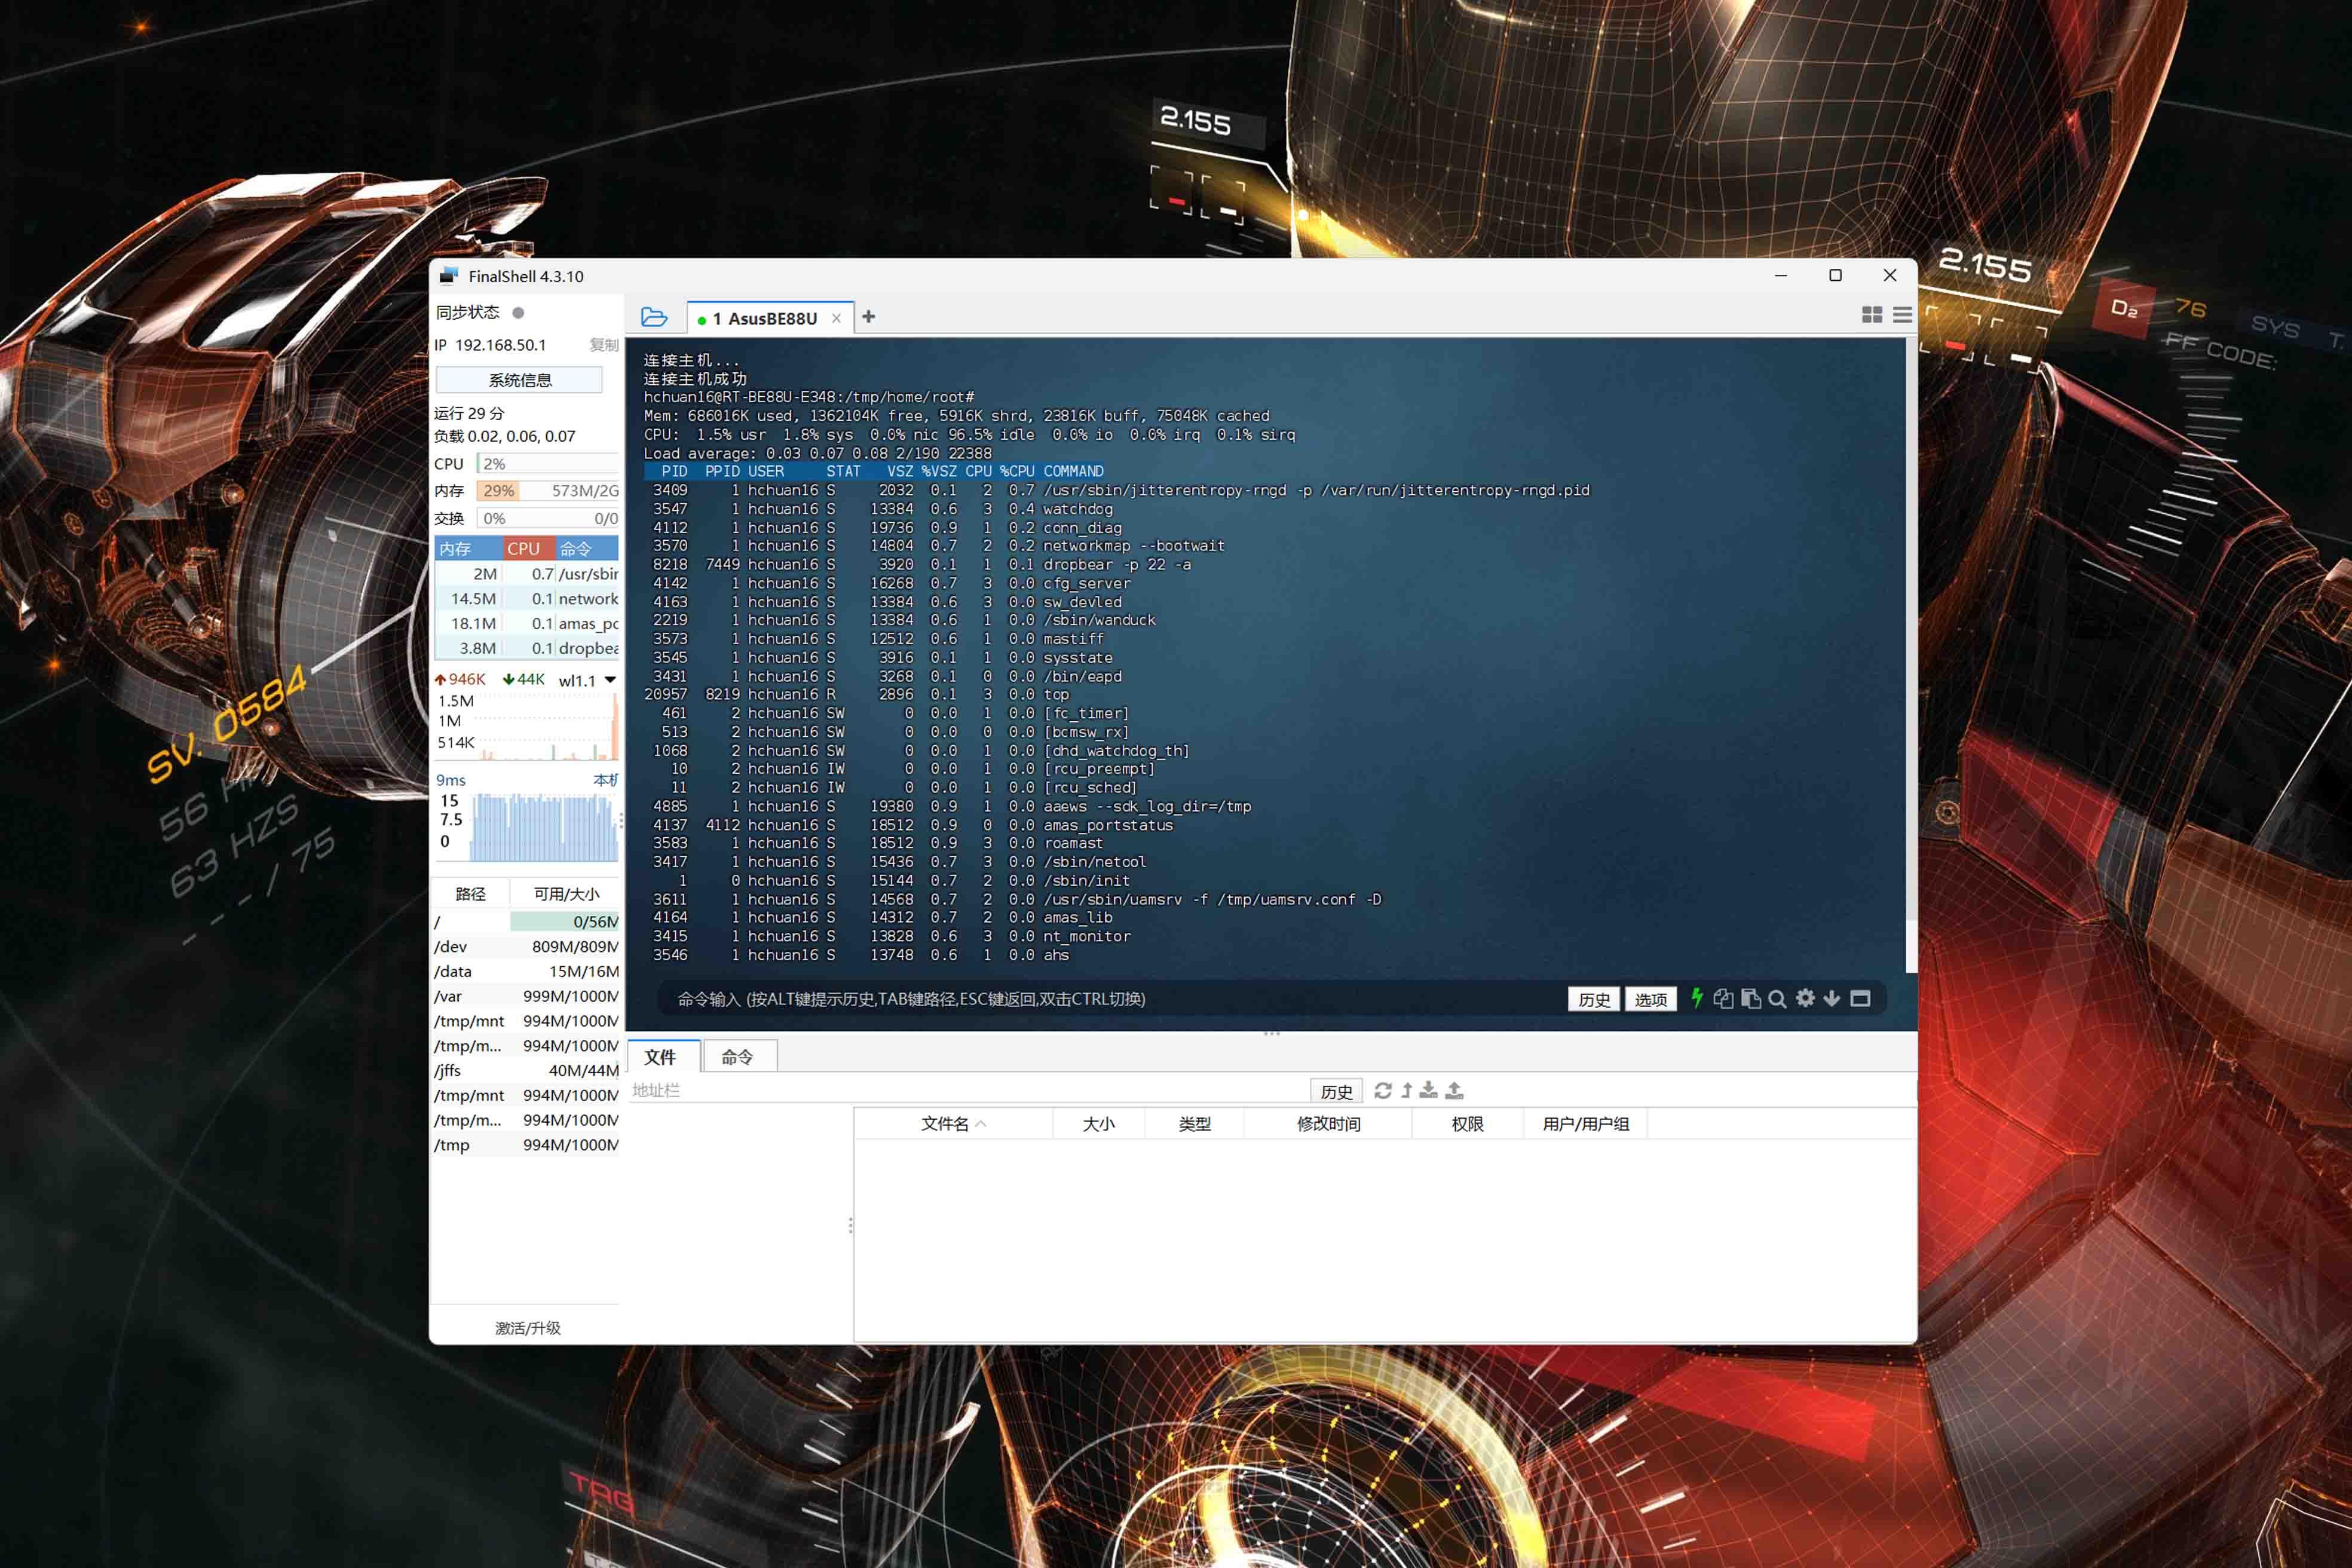Open the hamburger menu at top right
The height and width of the screenshot is (1568, 2352).
tap(1902, 315)
